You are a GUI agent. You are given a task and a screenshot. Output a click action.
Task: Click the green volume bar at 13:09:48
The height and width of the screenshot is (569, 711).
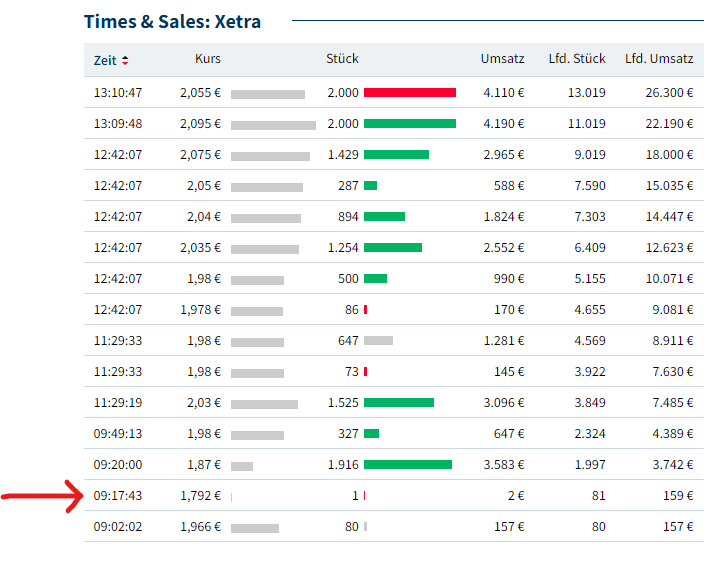coord(410,124)
